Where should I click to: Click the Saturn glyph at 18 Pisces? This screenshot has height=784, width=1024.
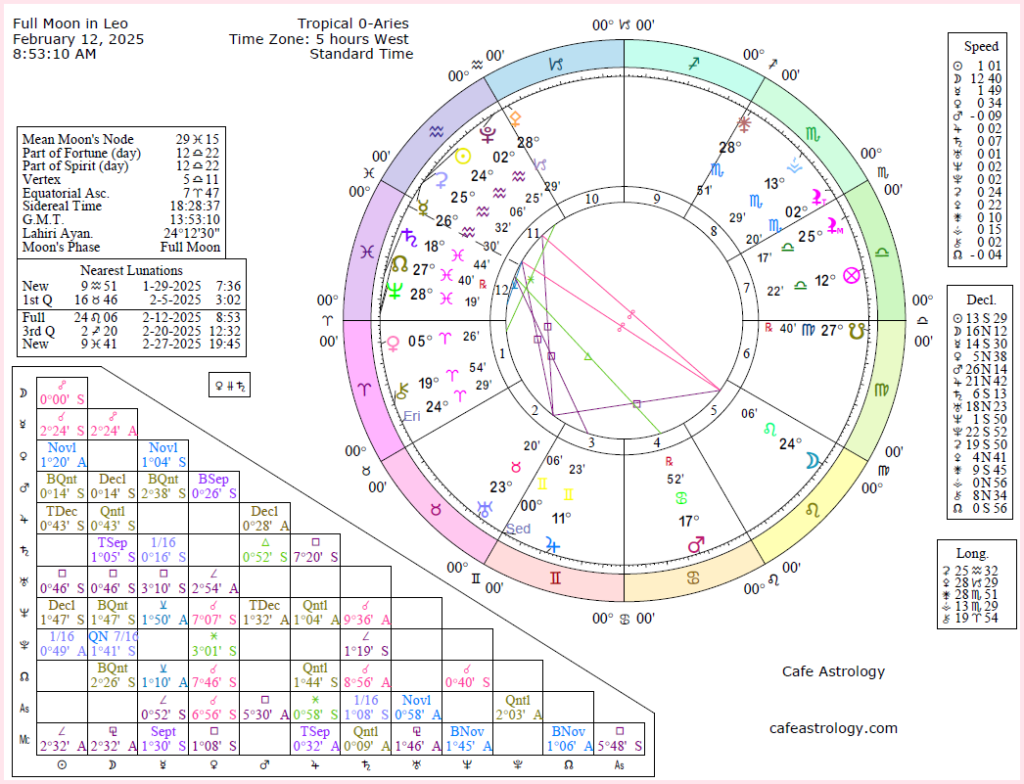(409, 237)
